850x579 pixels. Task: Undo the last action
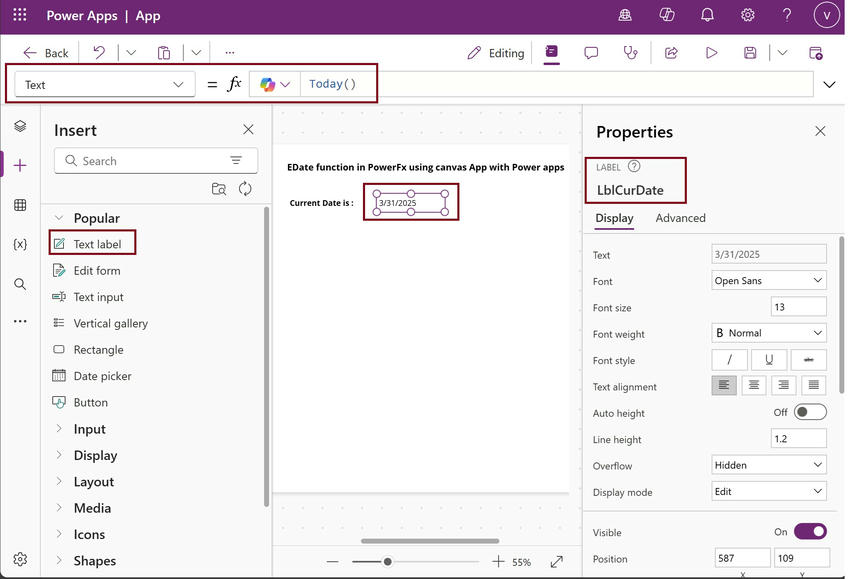pyautogui.click(x=99, y=53)
